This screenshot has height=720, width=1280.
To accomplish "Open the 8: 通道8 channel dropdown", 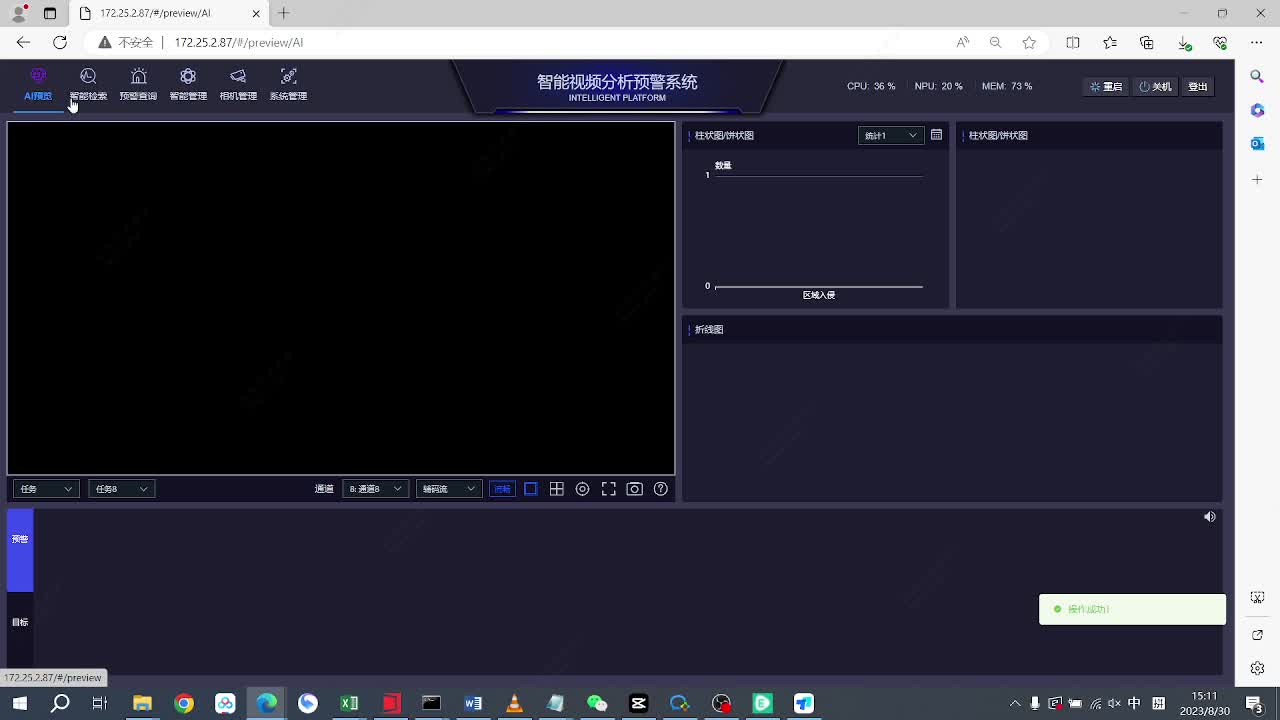I will point(375,489).
